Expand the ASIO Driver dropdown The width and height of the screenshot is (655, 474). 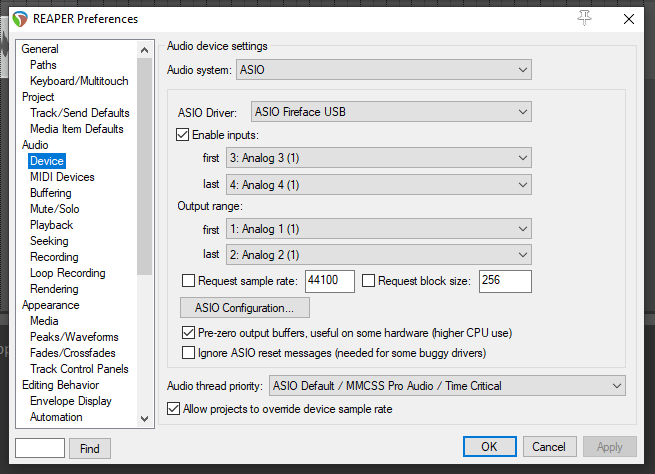click(391, 111)
